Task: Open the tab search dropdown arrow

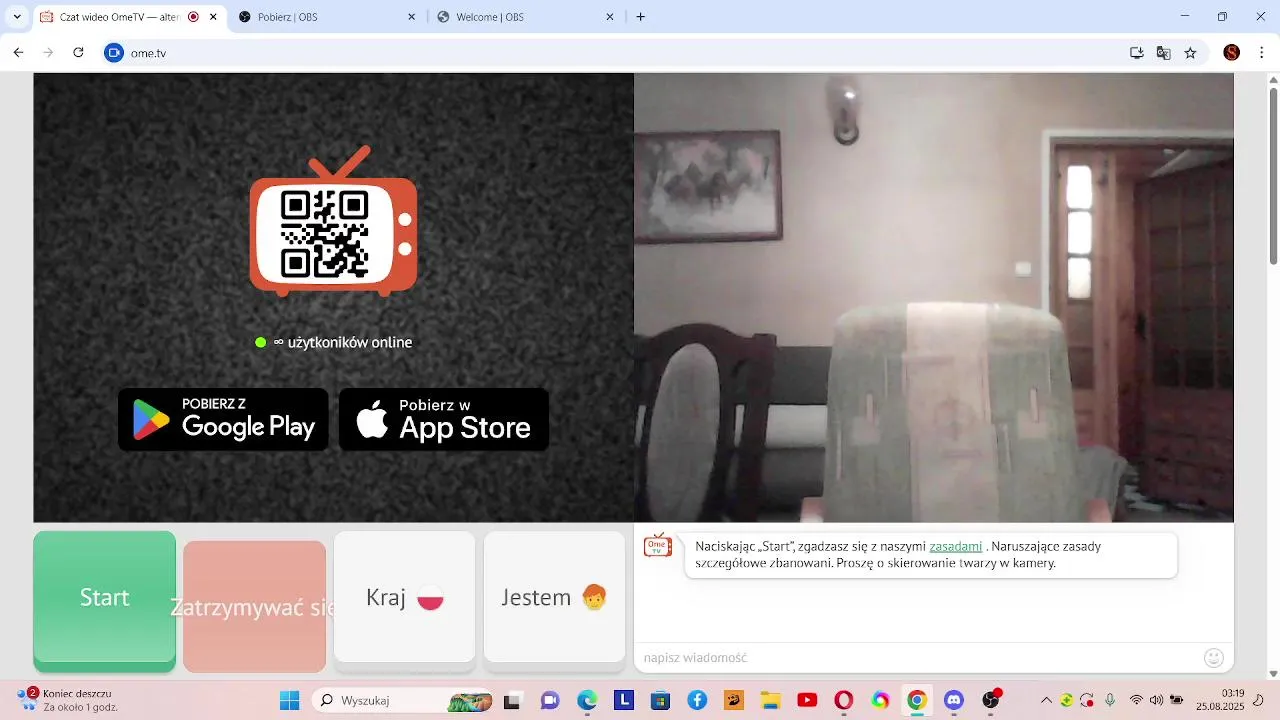Action: 17,17
